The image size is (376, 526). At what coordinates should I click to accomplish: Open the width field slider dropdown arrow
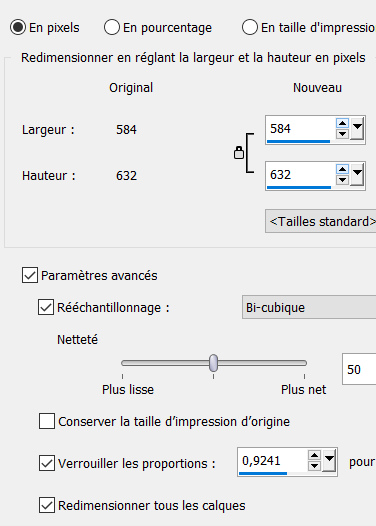(357, 128)
